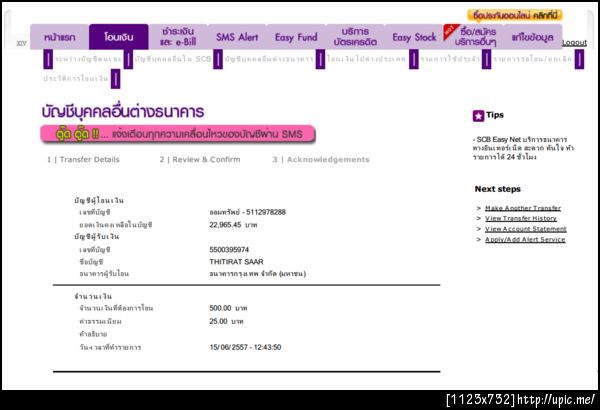
Task: Open the บริการบัตรเครดิต credit card tab
Action: (355, 37)
